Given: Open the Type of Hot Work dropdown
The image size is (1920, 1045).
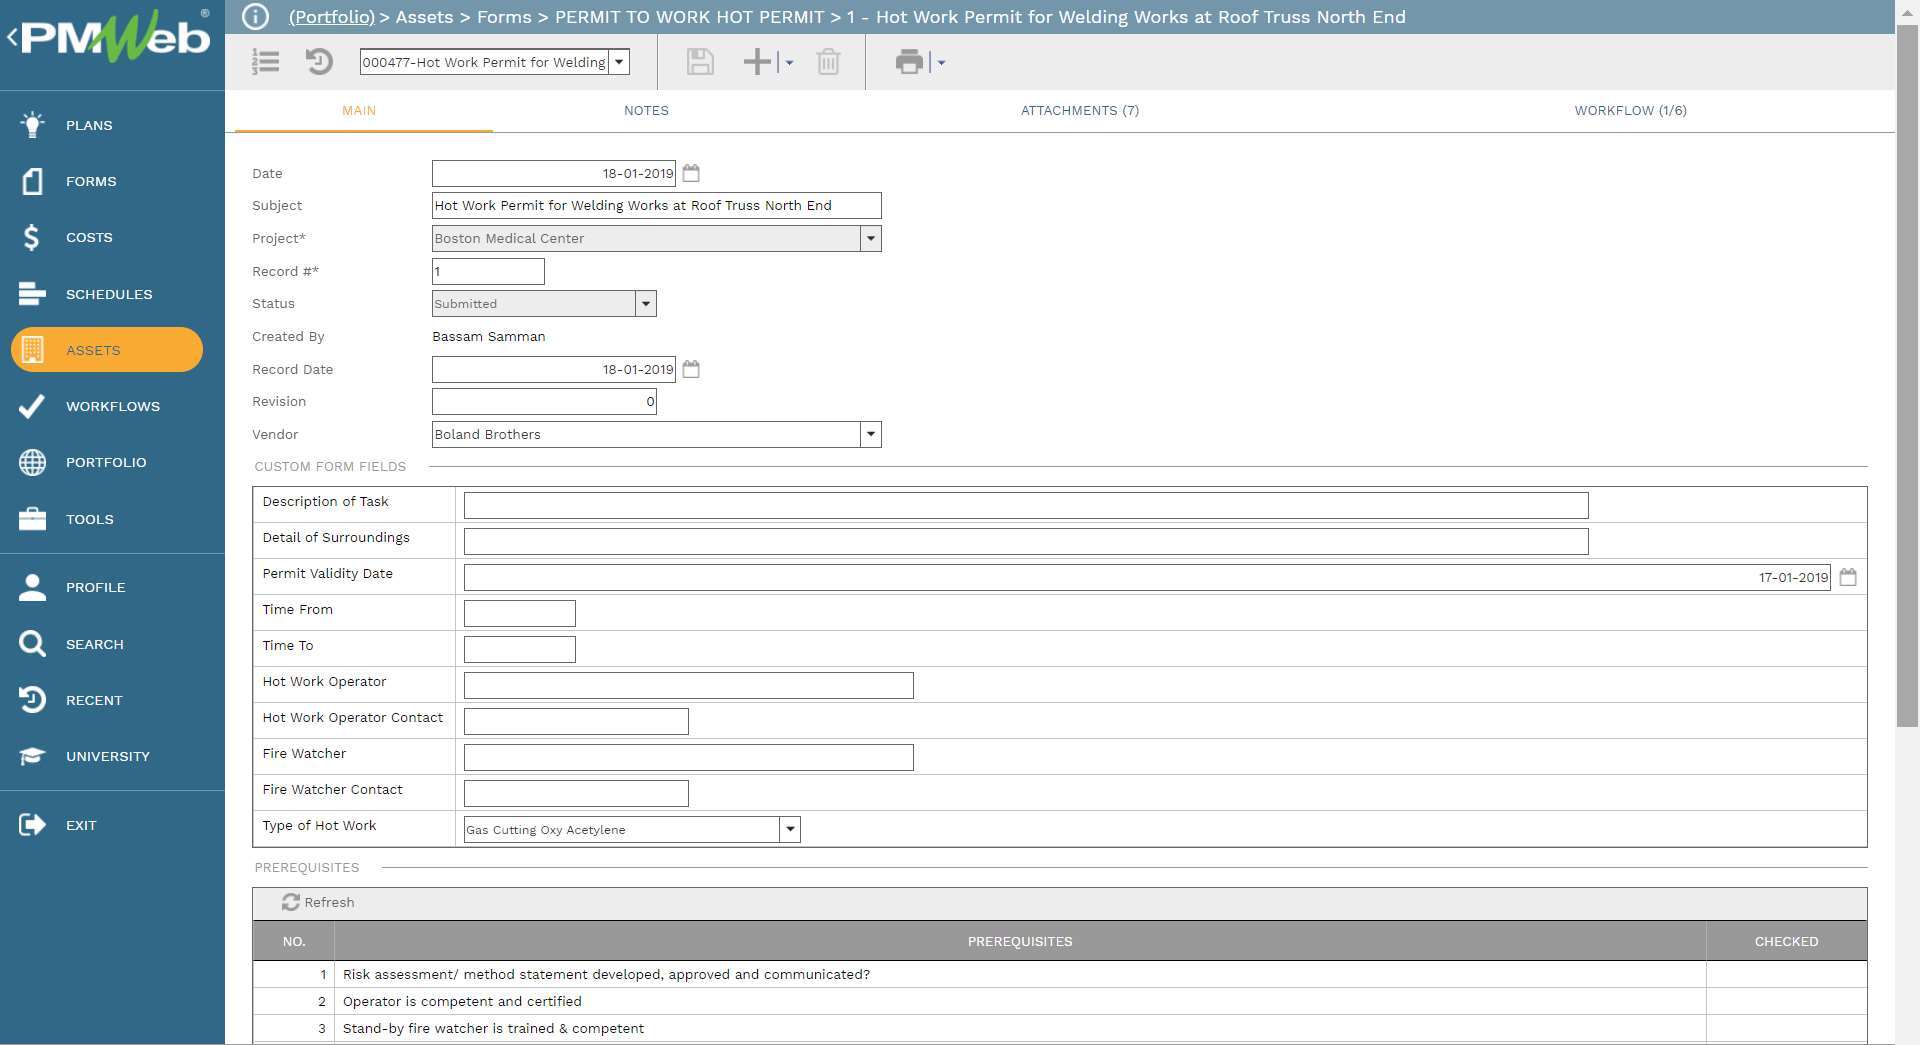Looking at the screenshot, I should (x=790, y=829).
